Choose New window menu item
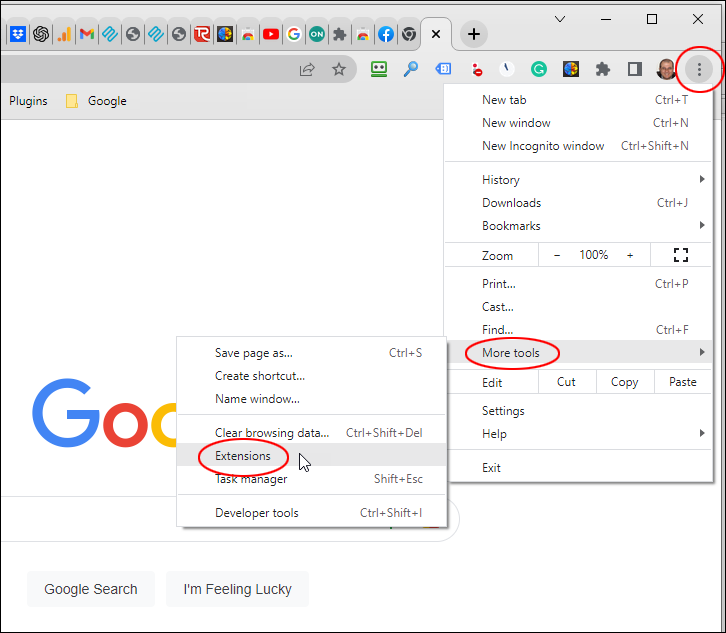The image size is (726, 633). pos(579,123)
